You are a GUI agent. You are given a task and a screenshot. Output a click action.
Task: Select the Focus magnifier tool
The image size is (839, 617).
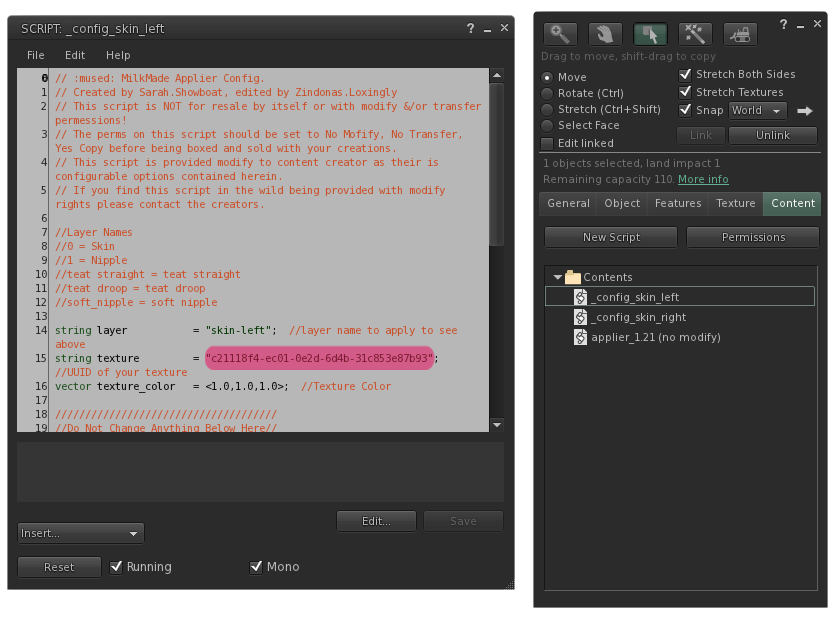click(x=560, y=35)
